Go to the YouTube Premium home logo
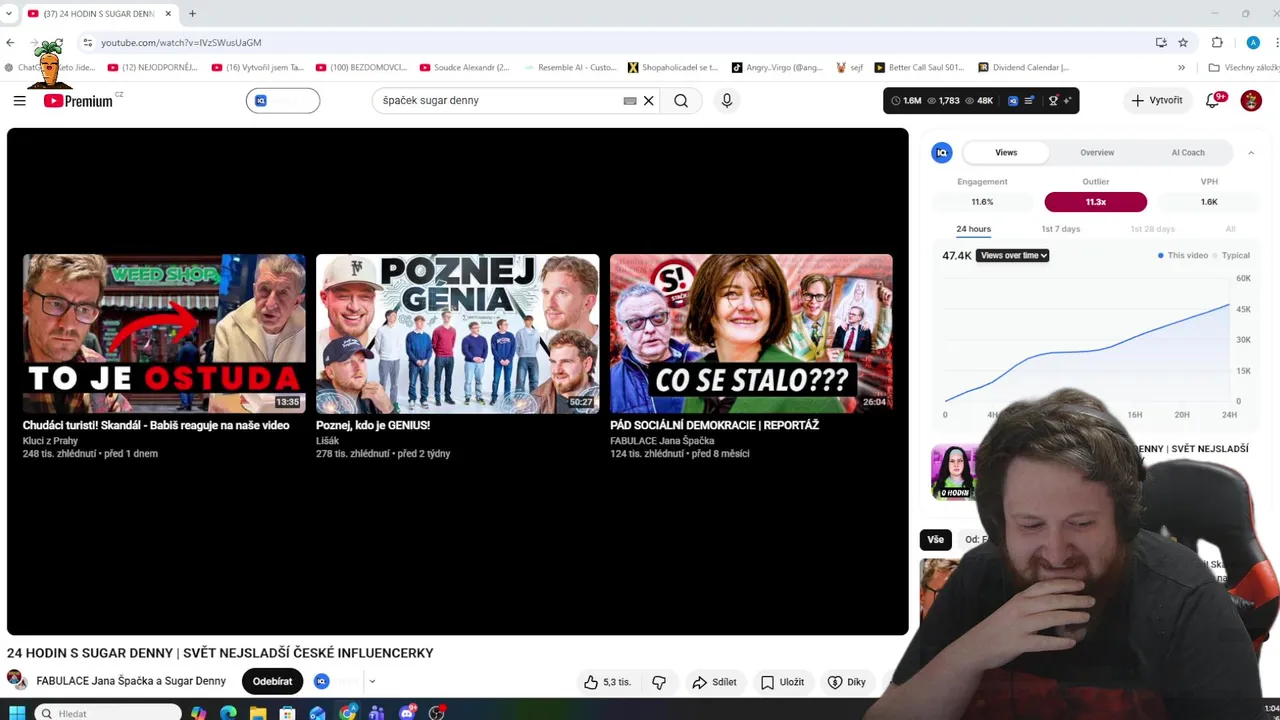Viewport: 1280px width, 720px height. (x=79, y=100)
